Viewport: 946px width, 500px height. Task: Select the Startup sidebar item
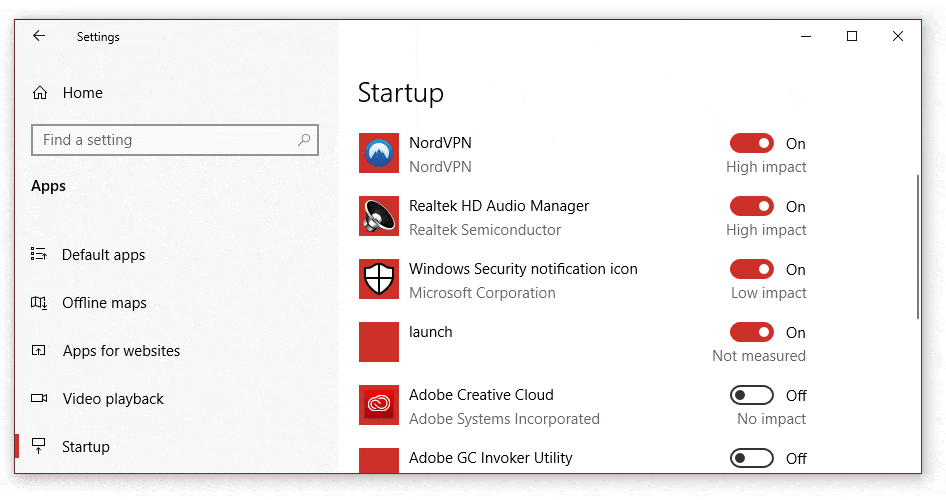(86, 447)
